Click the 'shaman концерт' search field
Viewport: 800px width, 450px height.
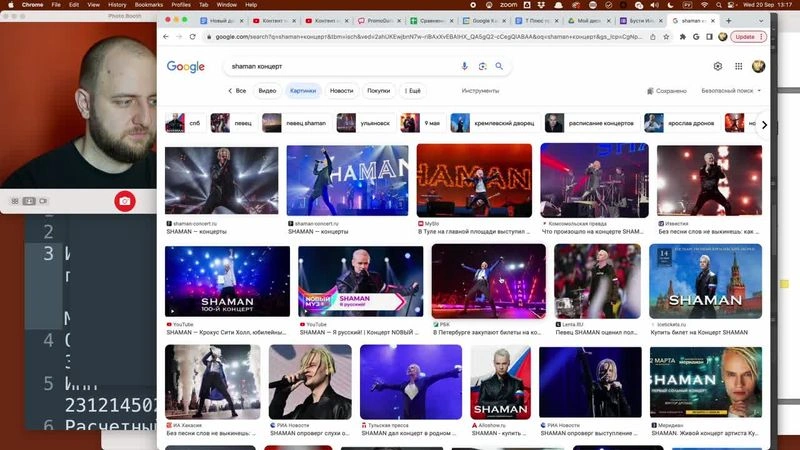point(342,66)
